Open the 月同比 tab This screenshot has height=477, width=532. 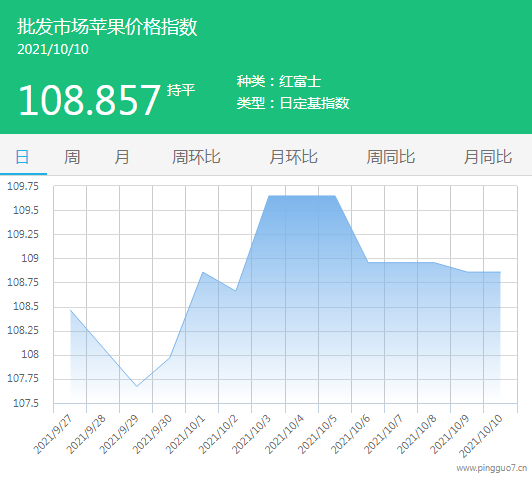pos(488,157)
